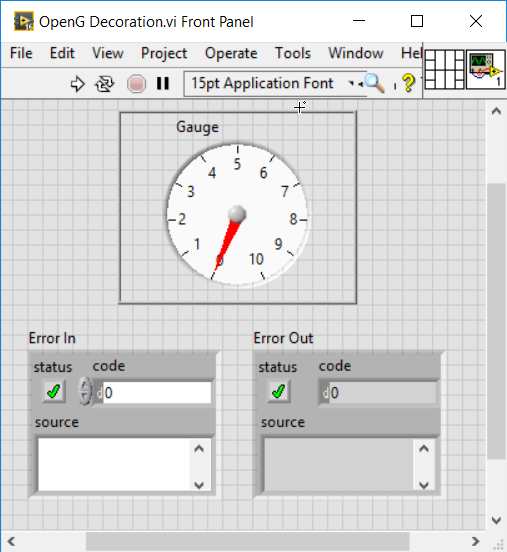This screenshot has height=552, width=507.
Task: Click the vertical scrollbar down arrow
Action: tap(496, 520)
